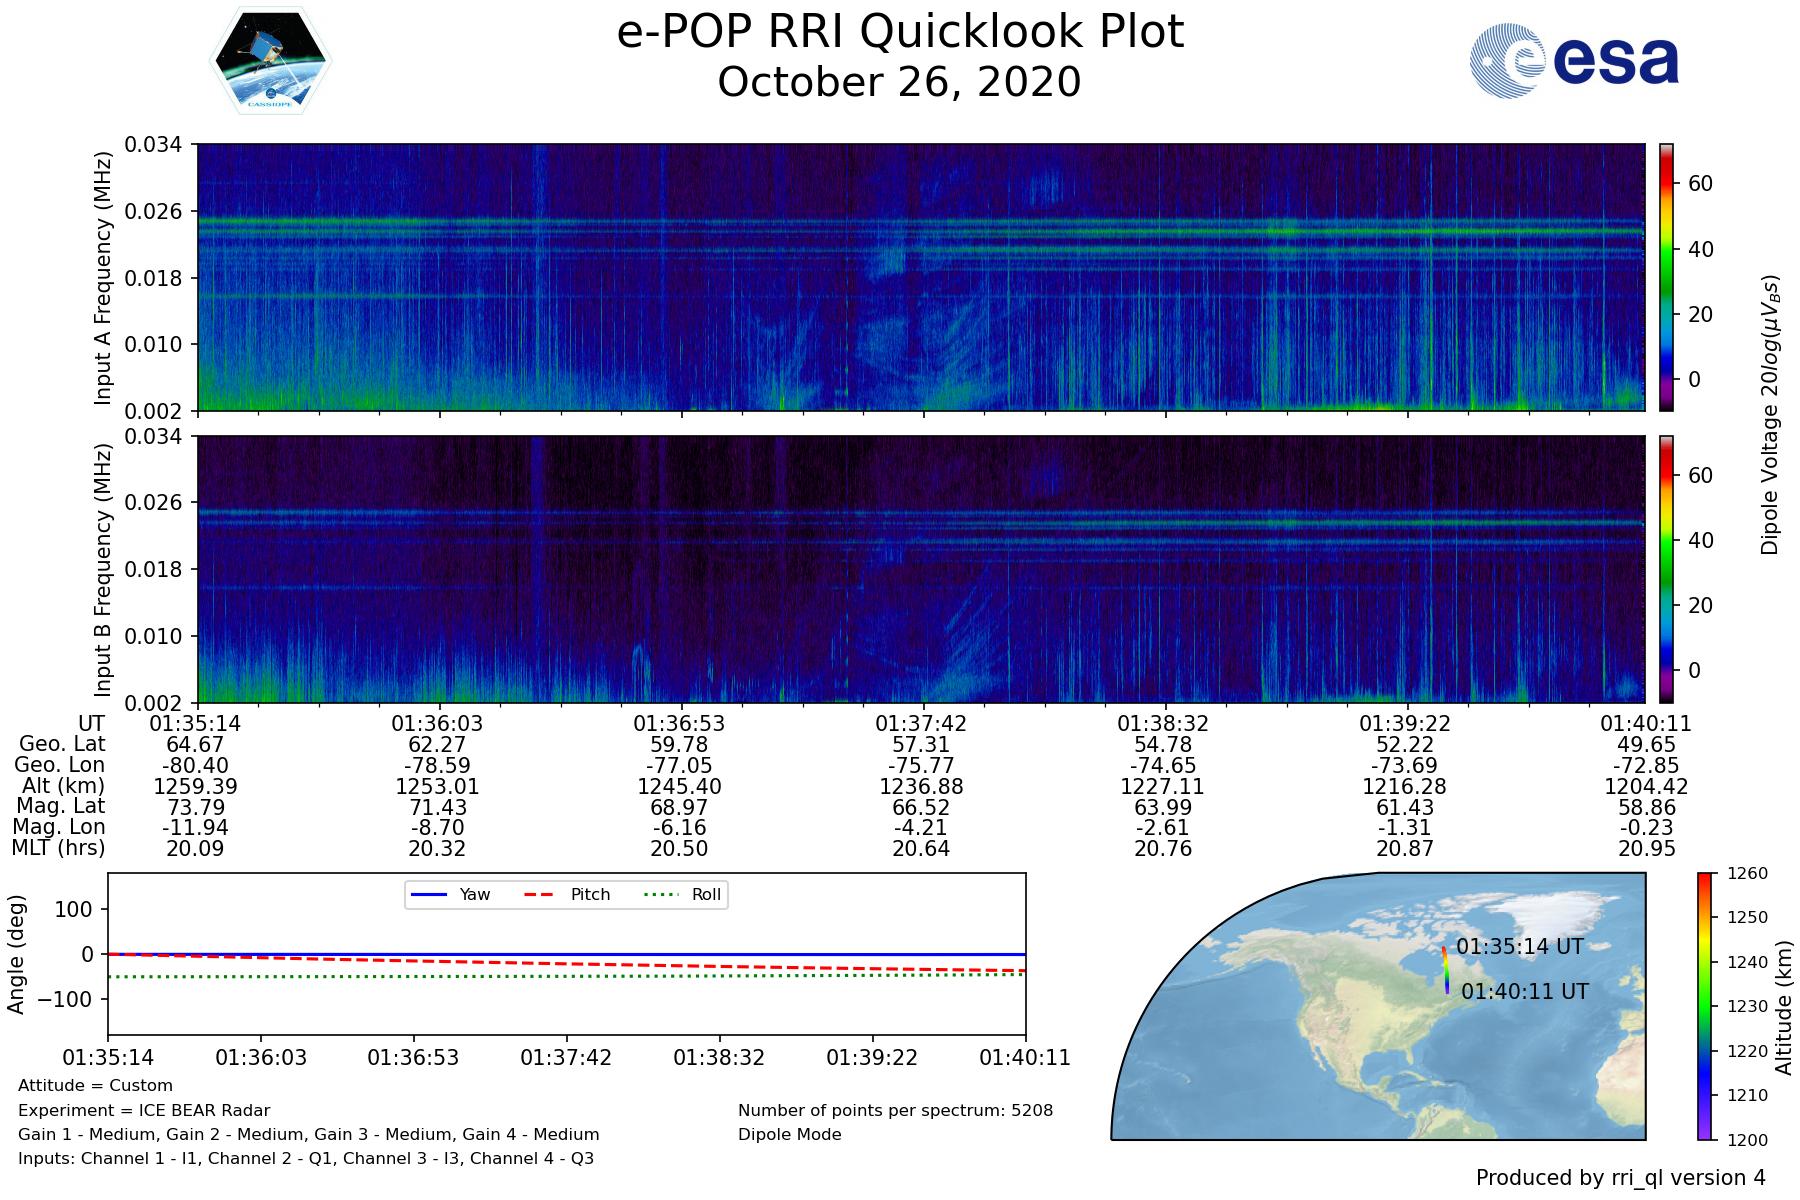This screenshot has height=1200, width=1800.
Task: Click the Input A spectrogram colorbar
Action: (1666, 277)
